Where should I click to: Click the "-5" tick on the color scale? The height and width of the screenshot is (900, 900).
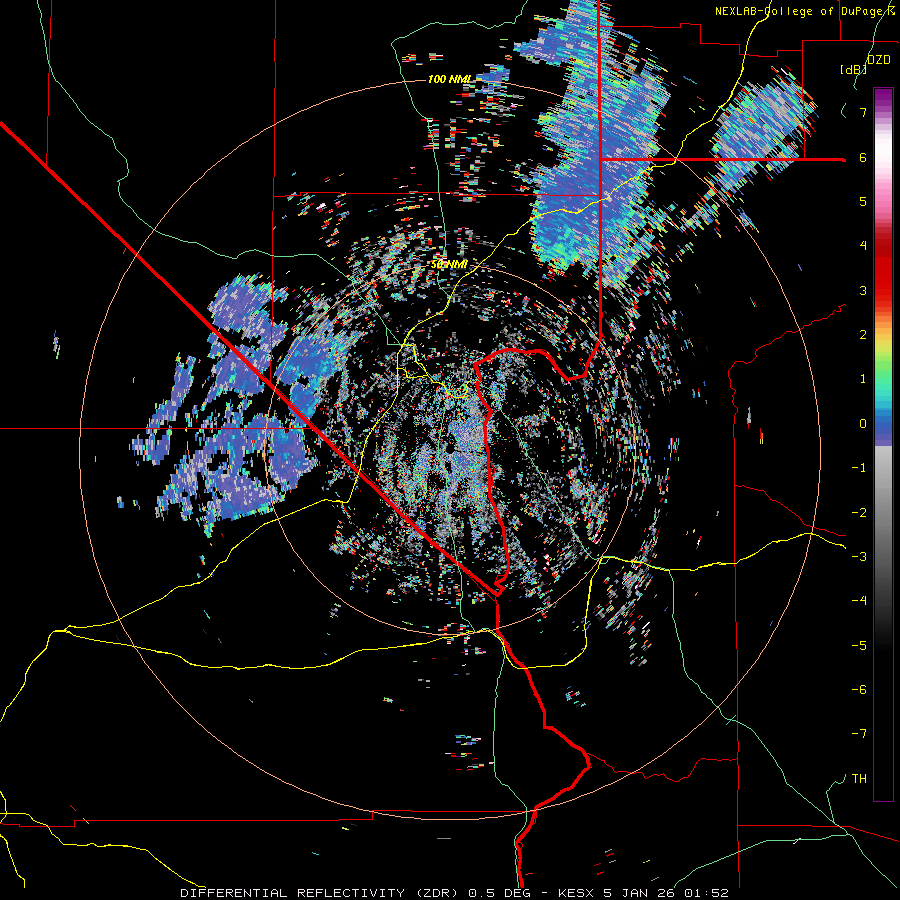(x=859, y=646)
